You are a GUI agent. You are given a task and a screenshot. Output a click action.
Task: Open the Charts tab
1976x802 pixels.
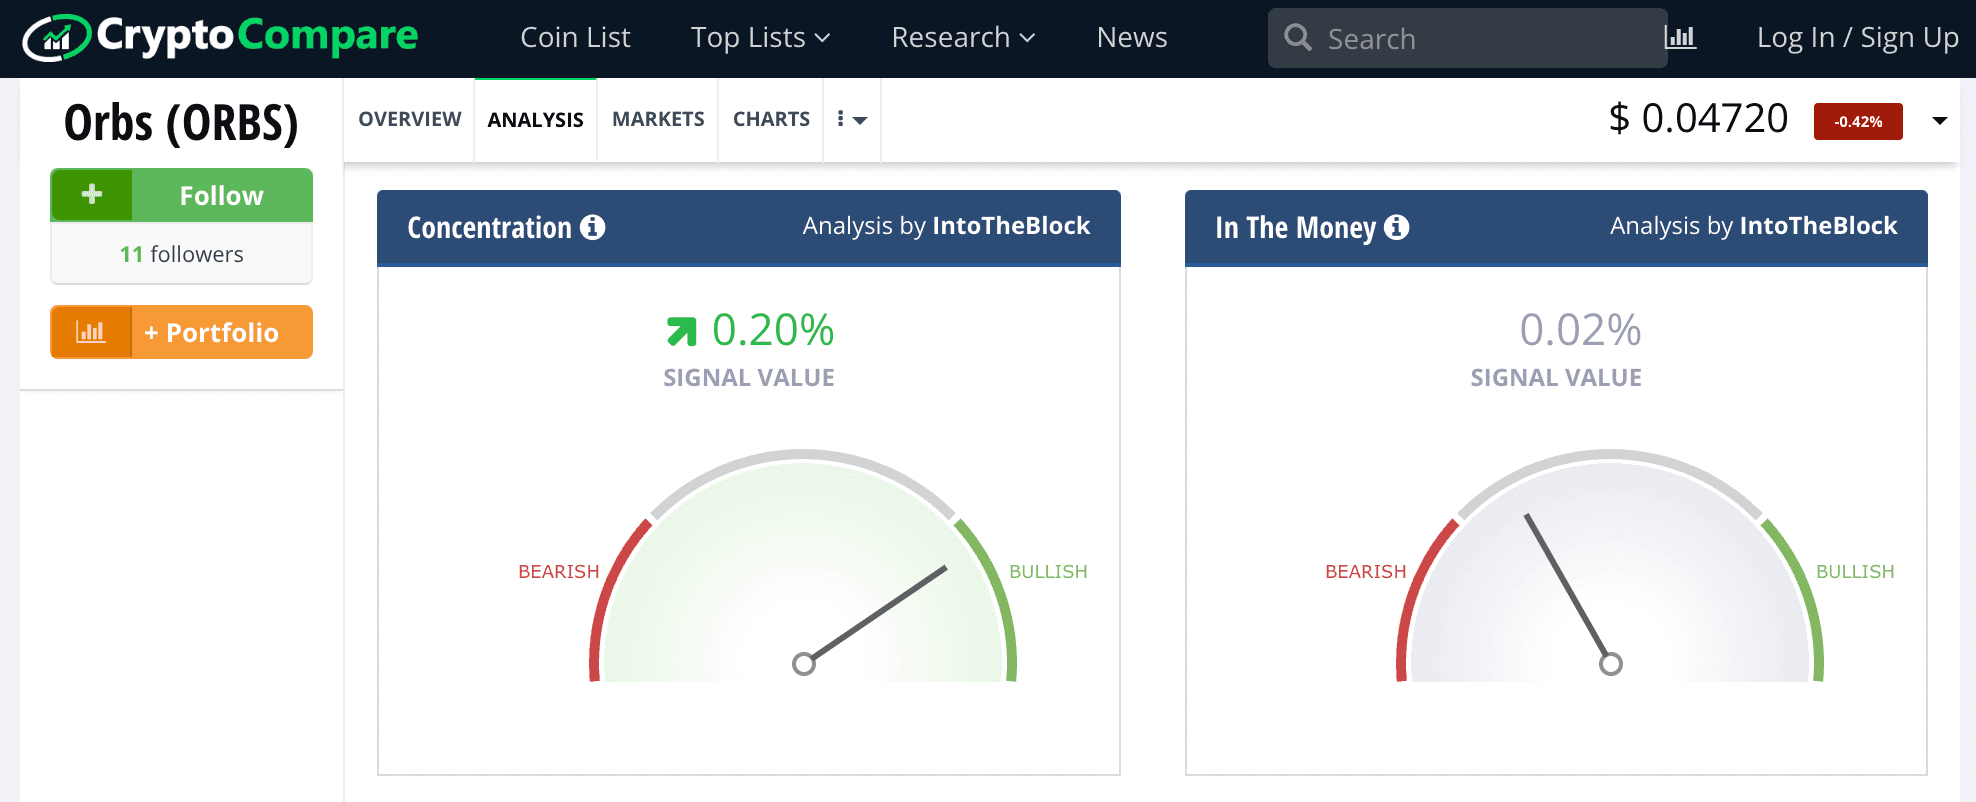point(771,119)
